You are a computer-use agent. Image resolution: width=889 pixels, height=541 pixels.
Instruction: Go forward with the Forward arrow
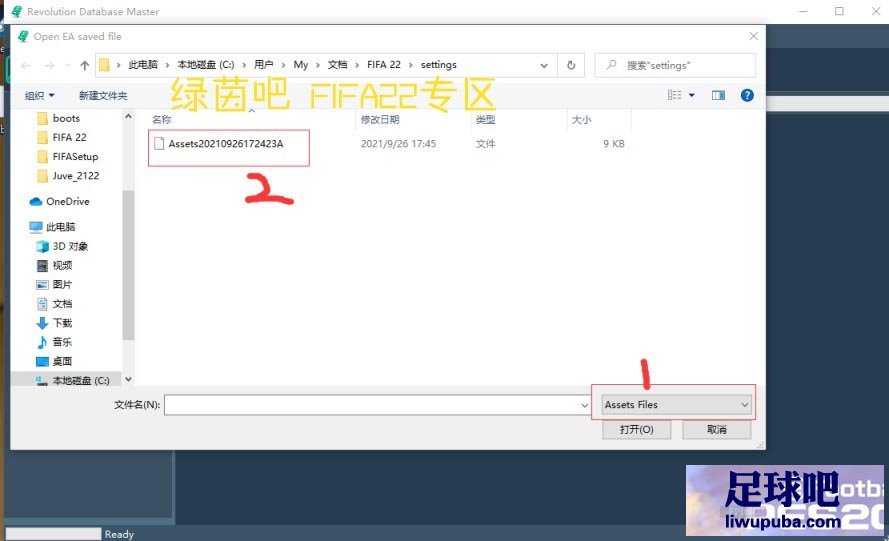[x=49, y=66]
